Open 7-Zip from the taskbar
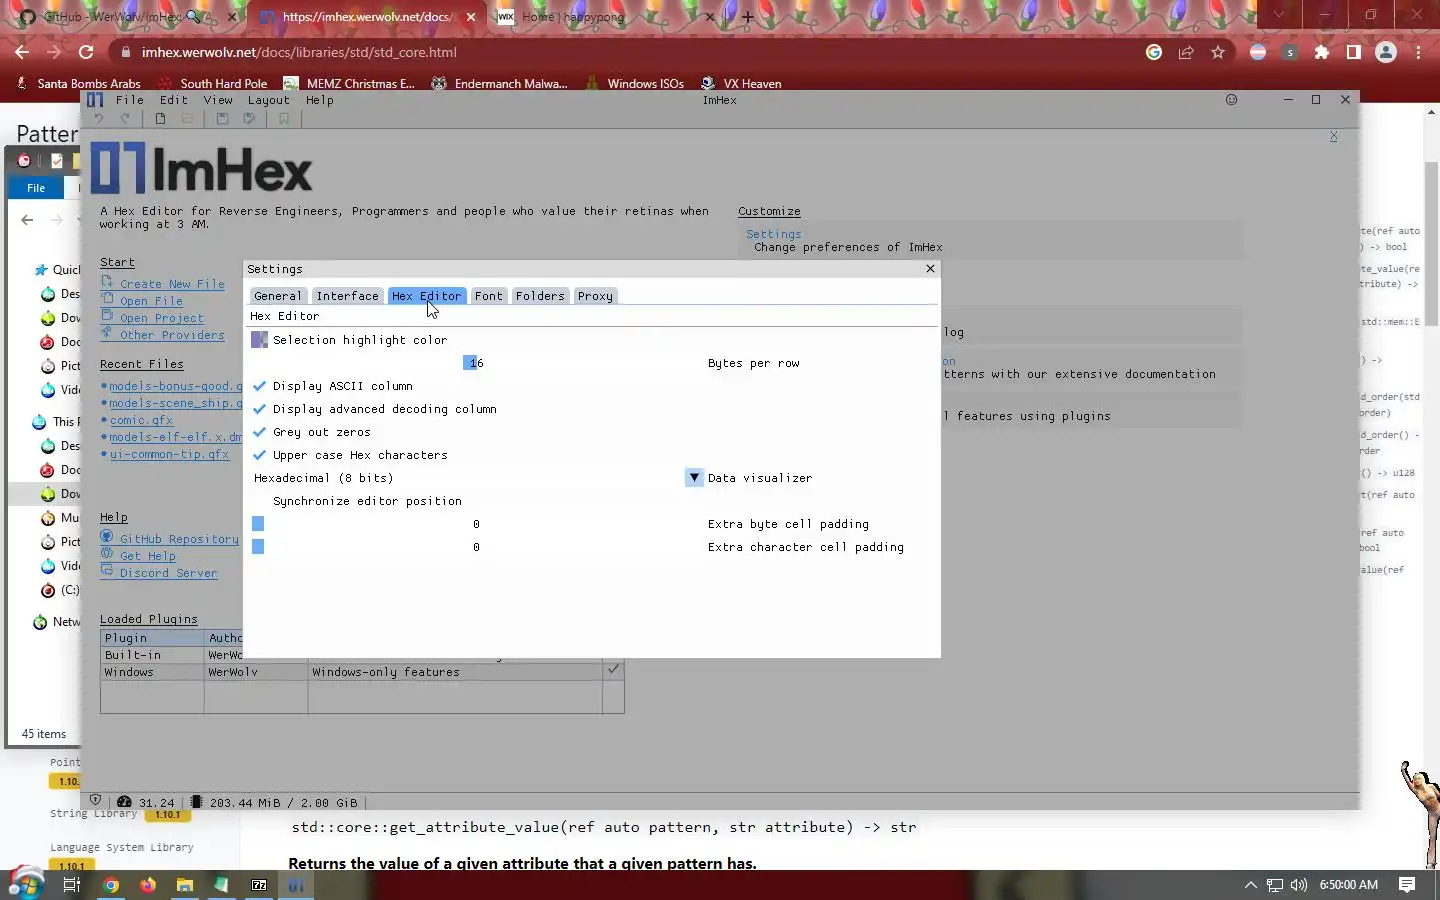 259,885
